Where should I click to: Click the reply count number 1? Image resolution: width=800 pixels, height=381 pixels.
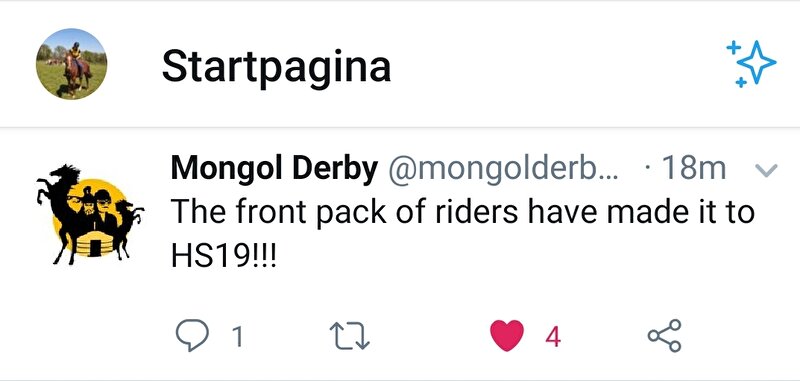point(237,337)
